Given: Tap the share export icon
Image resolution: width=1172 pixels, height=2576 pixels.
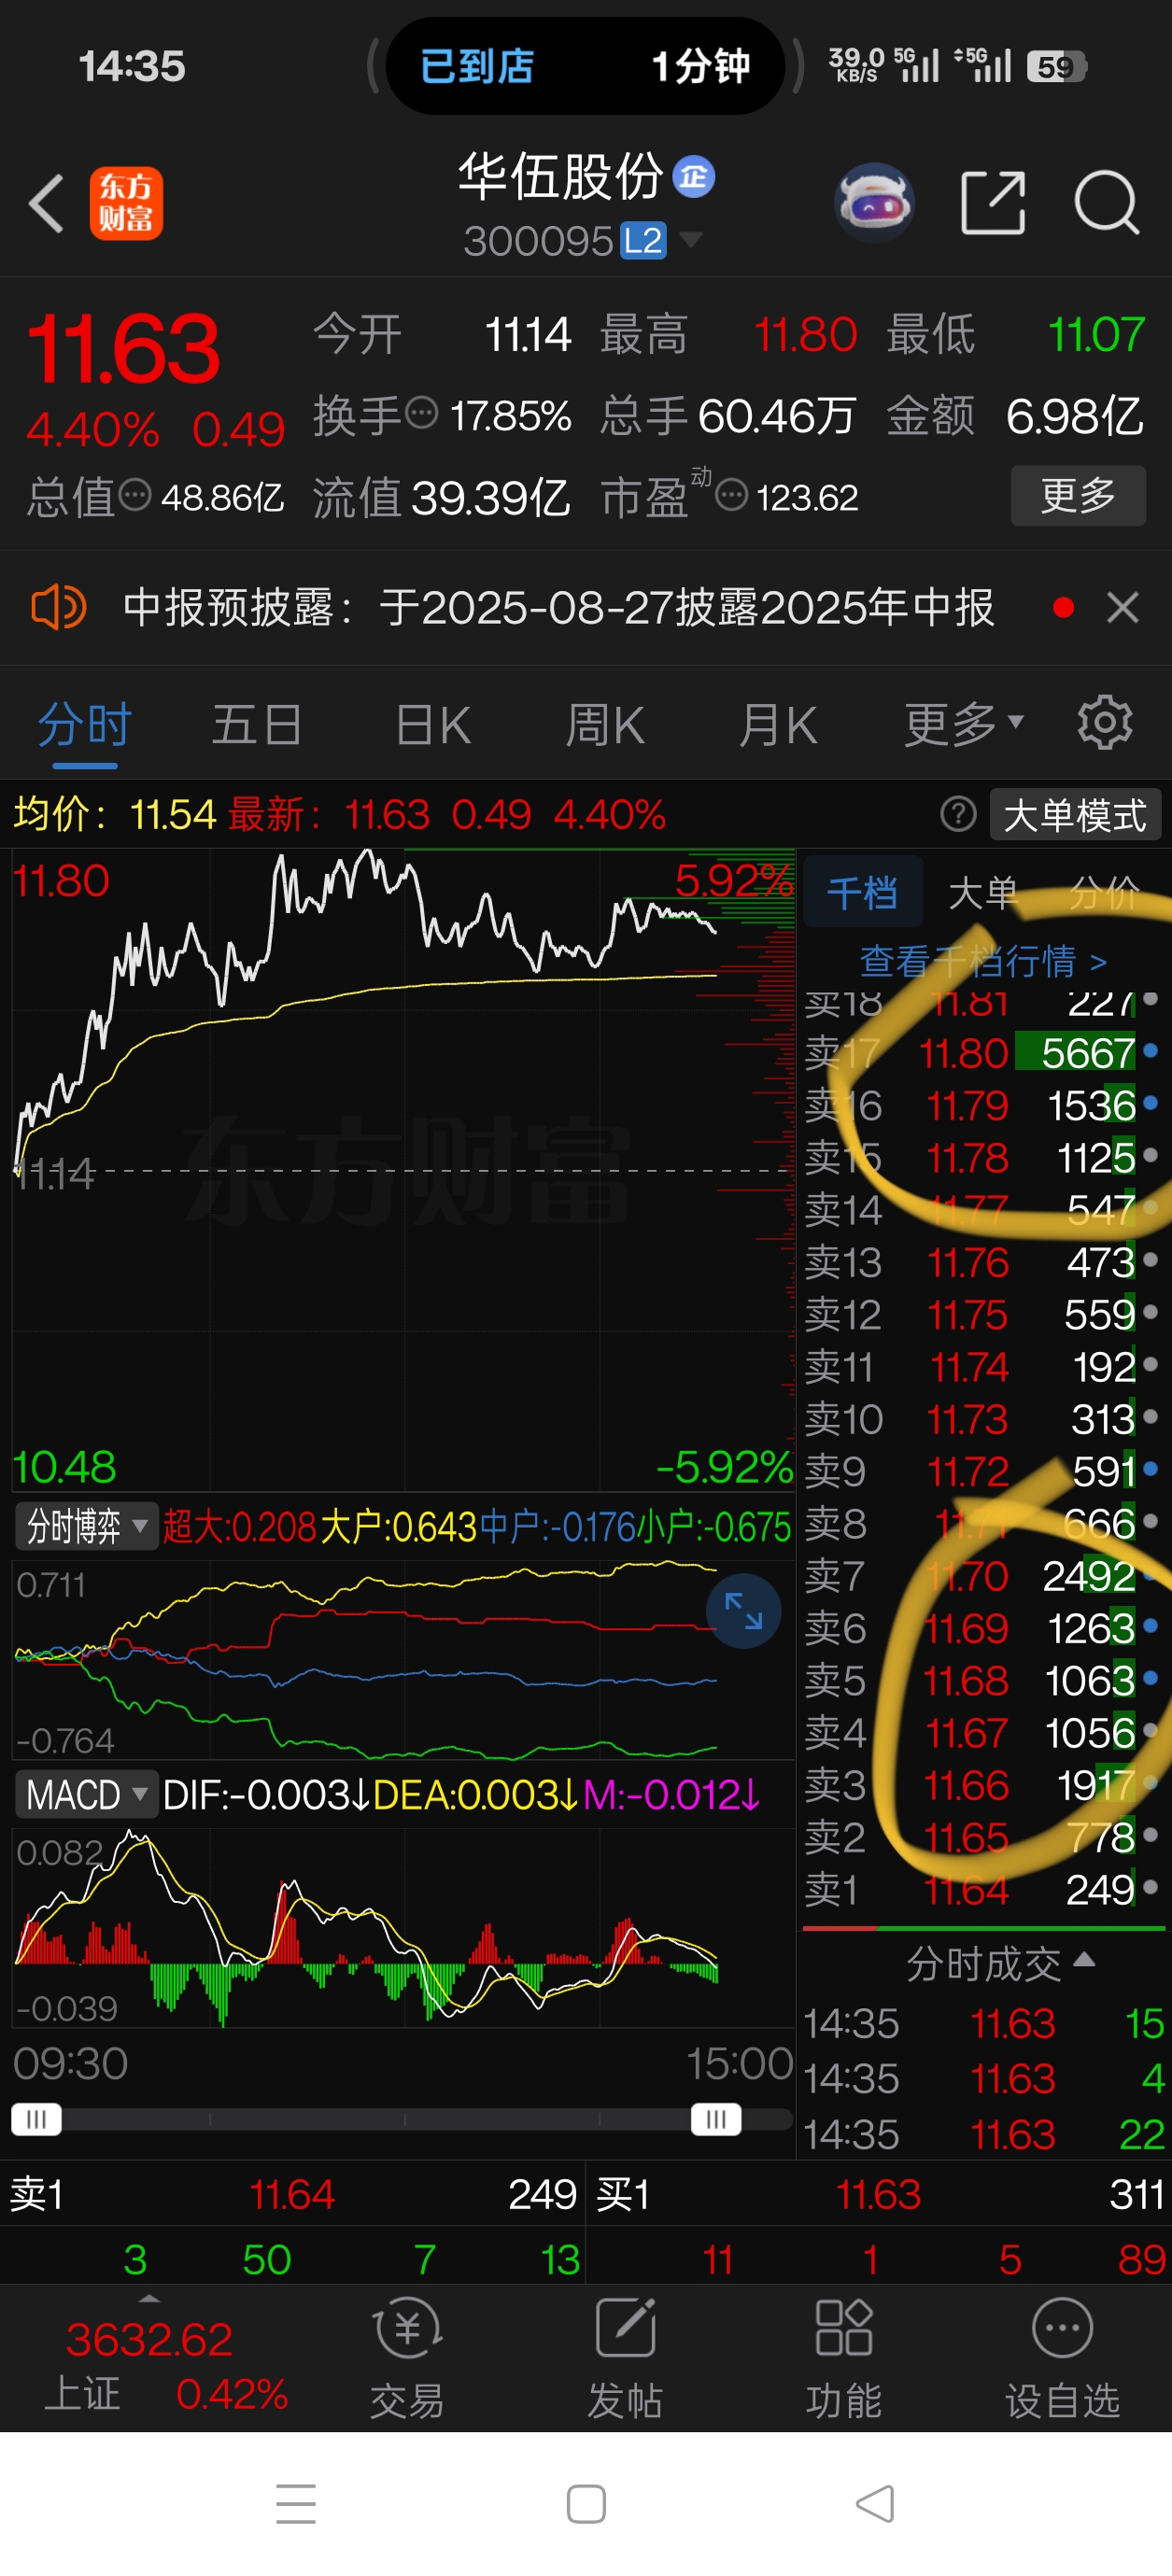Looking at the screenshot, I should pos(993,203).
